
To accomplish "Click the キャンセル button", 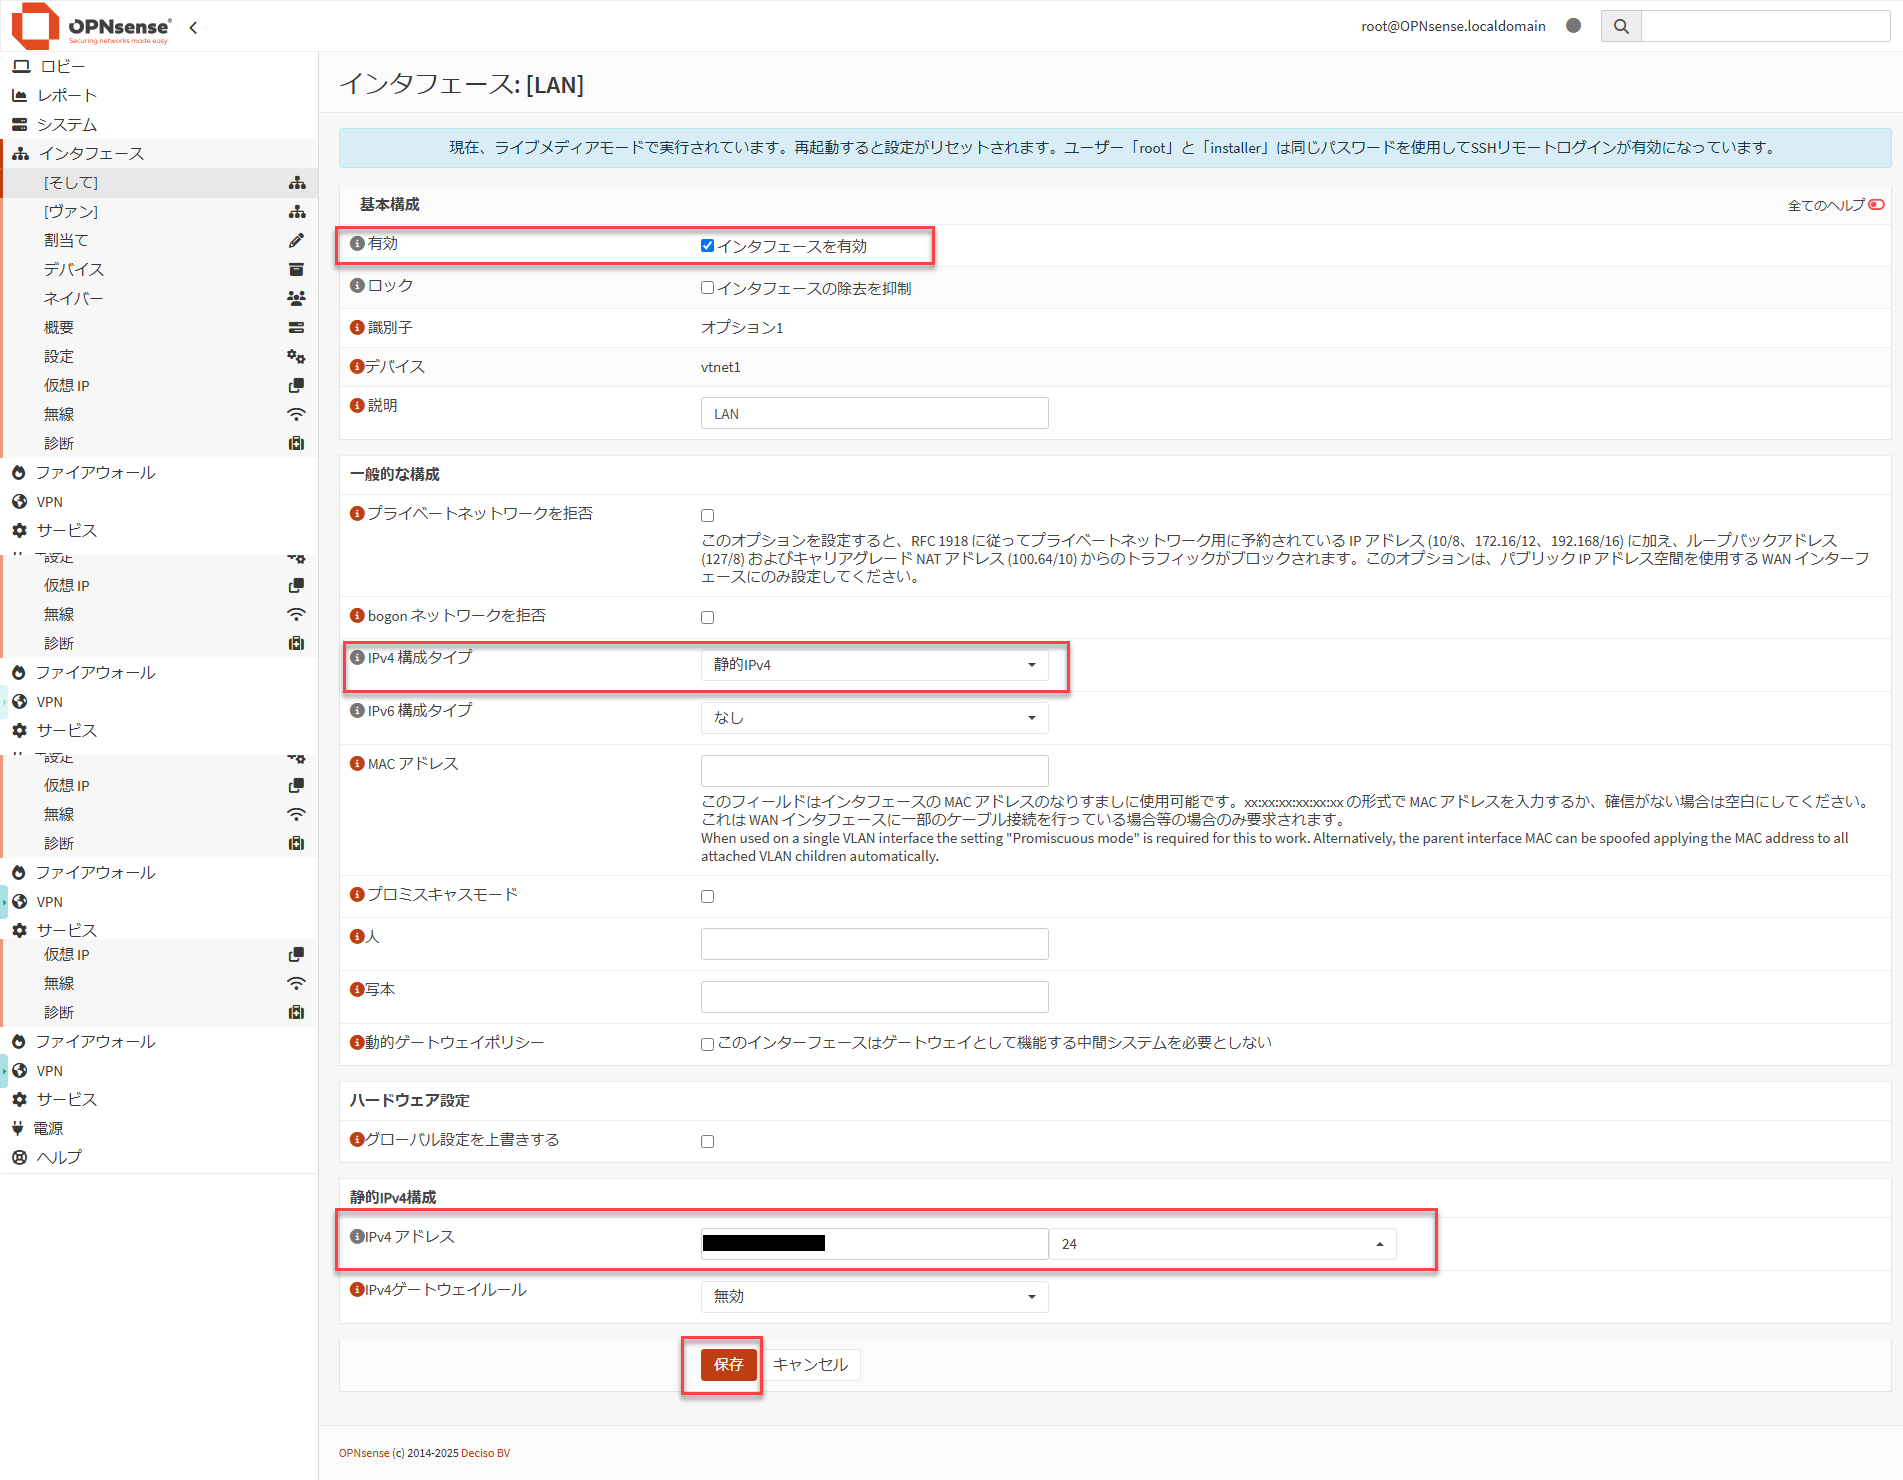I will tap(810, 1365).
